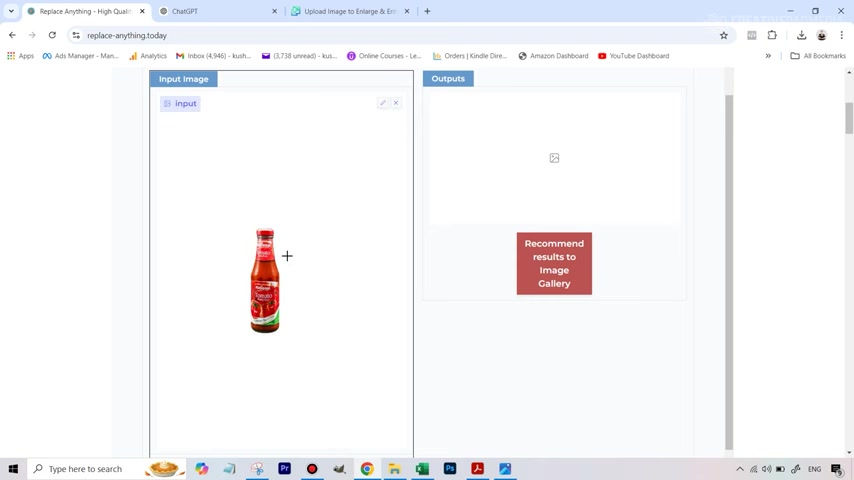Open the downloads icon in toolbar
Screen dimensions: 854x480
pos(801,35)
